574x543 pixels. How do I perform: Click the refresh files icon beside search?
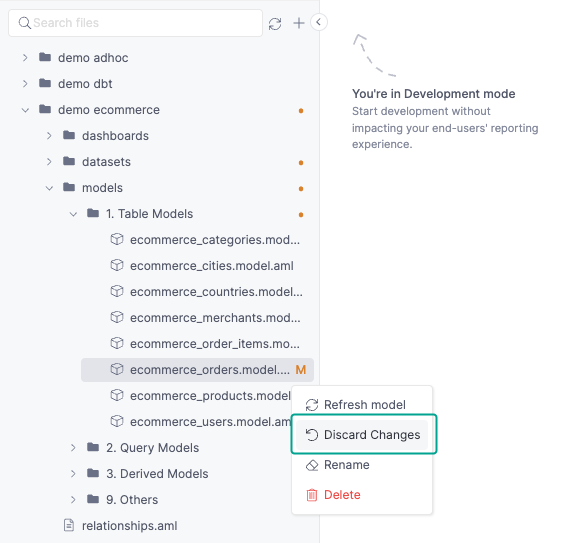tap(275, 24)
